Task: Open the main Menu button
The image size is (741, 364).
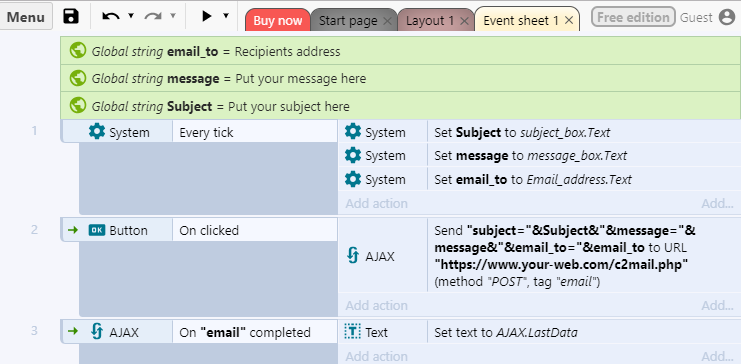Action: pyautogui.click(x=26, y=17)
